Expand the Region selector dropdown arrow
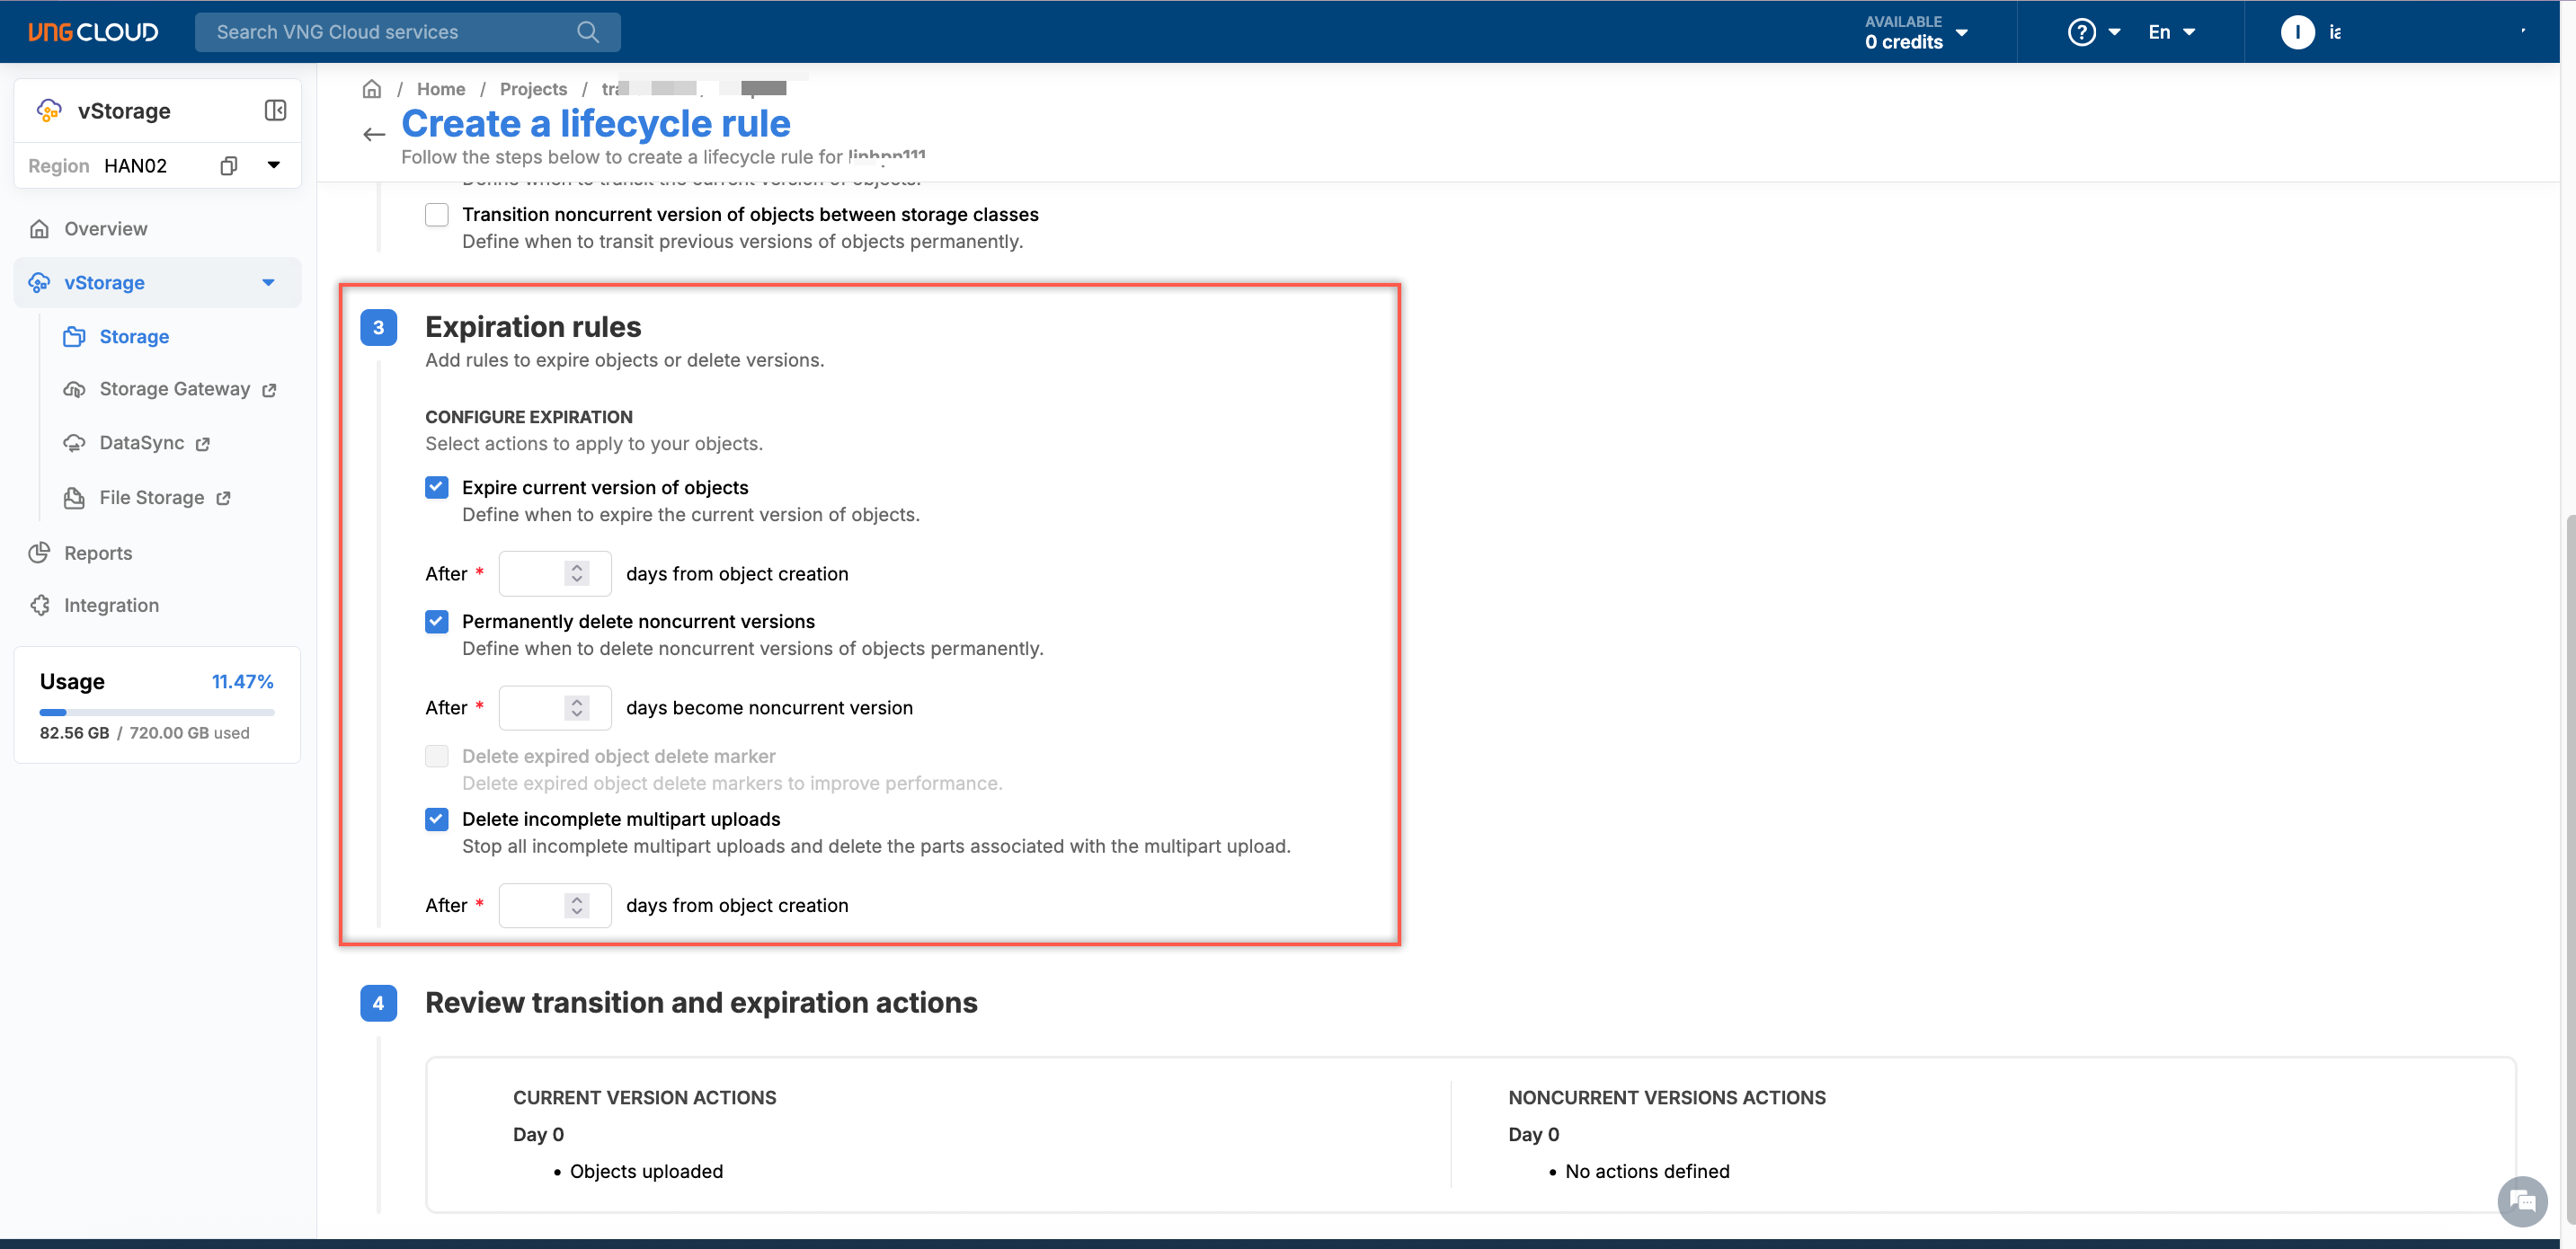 [x=273, y=165]
